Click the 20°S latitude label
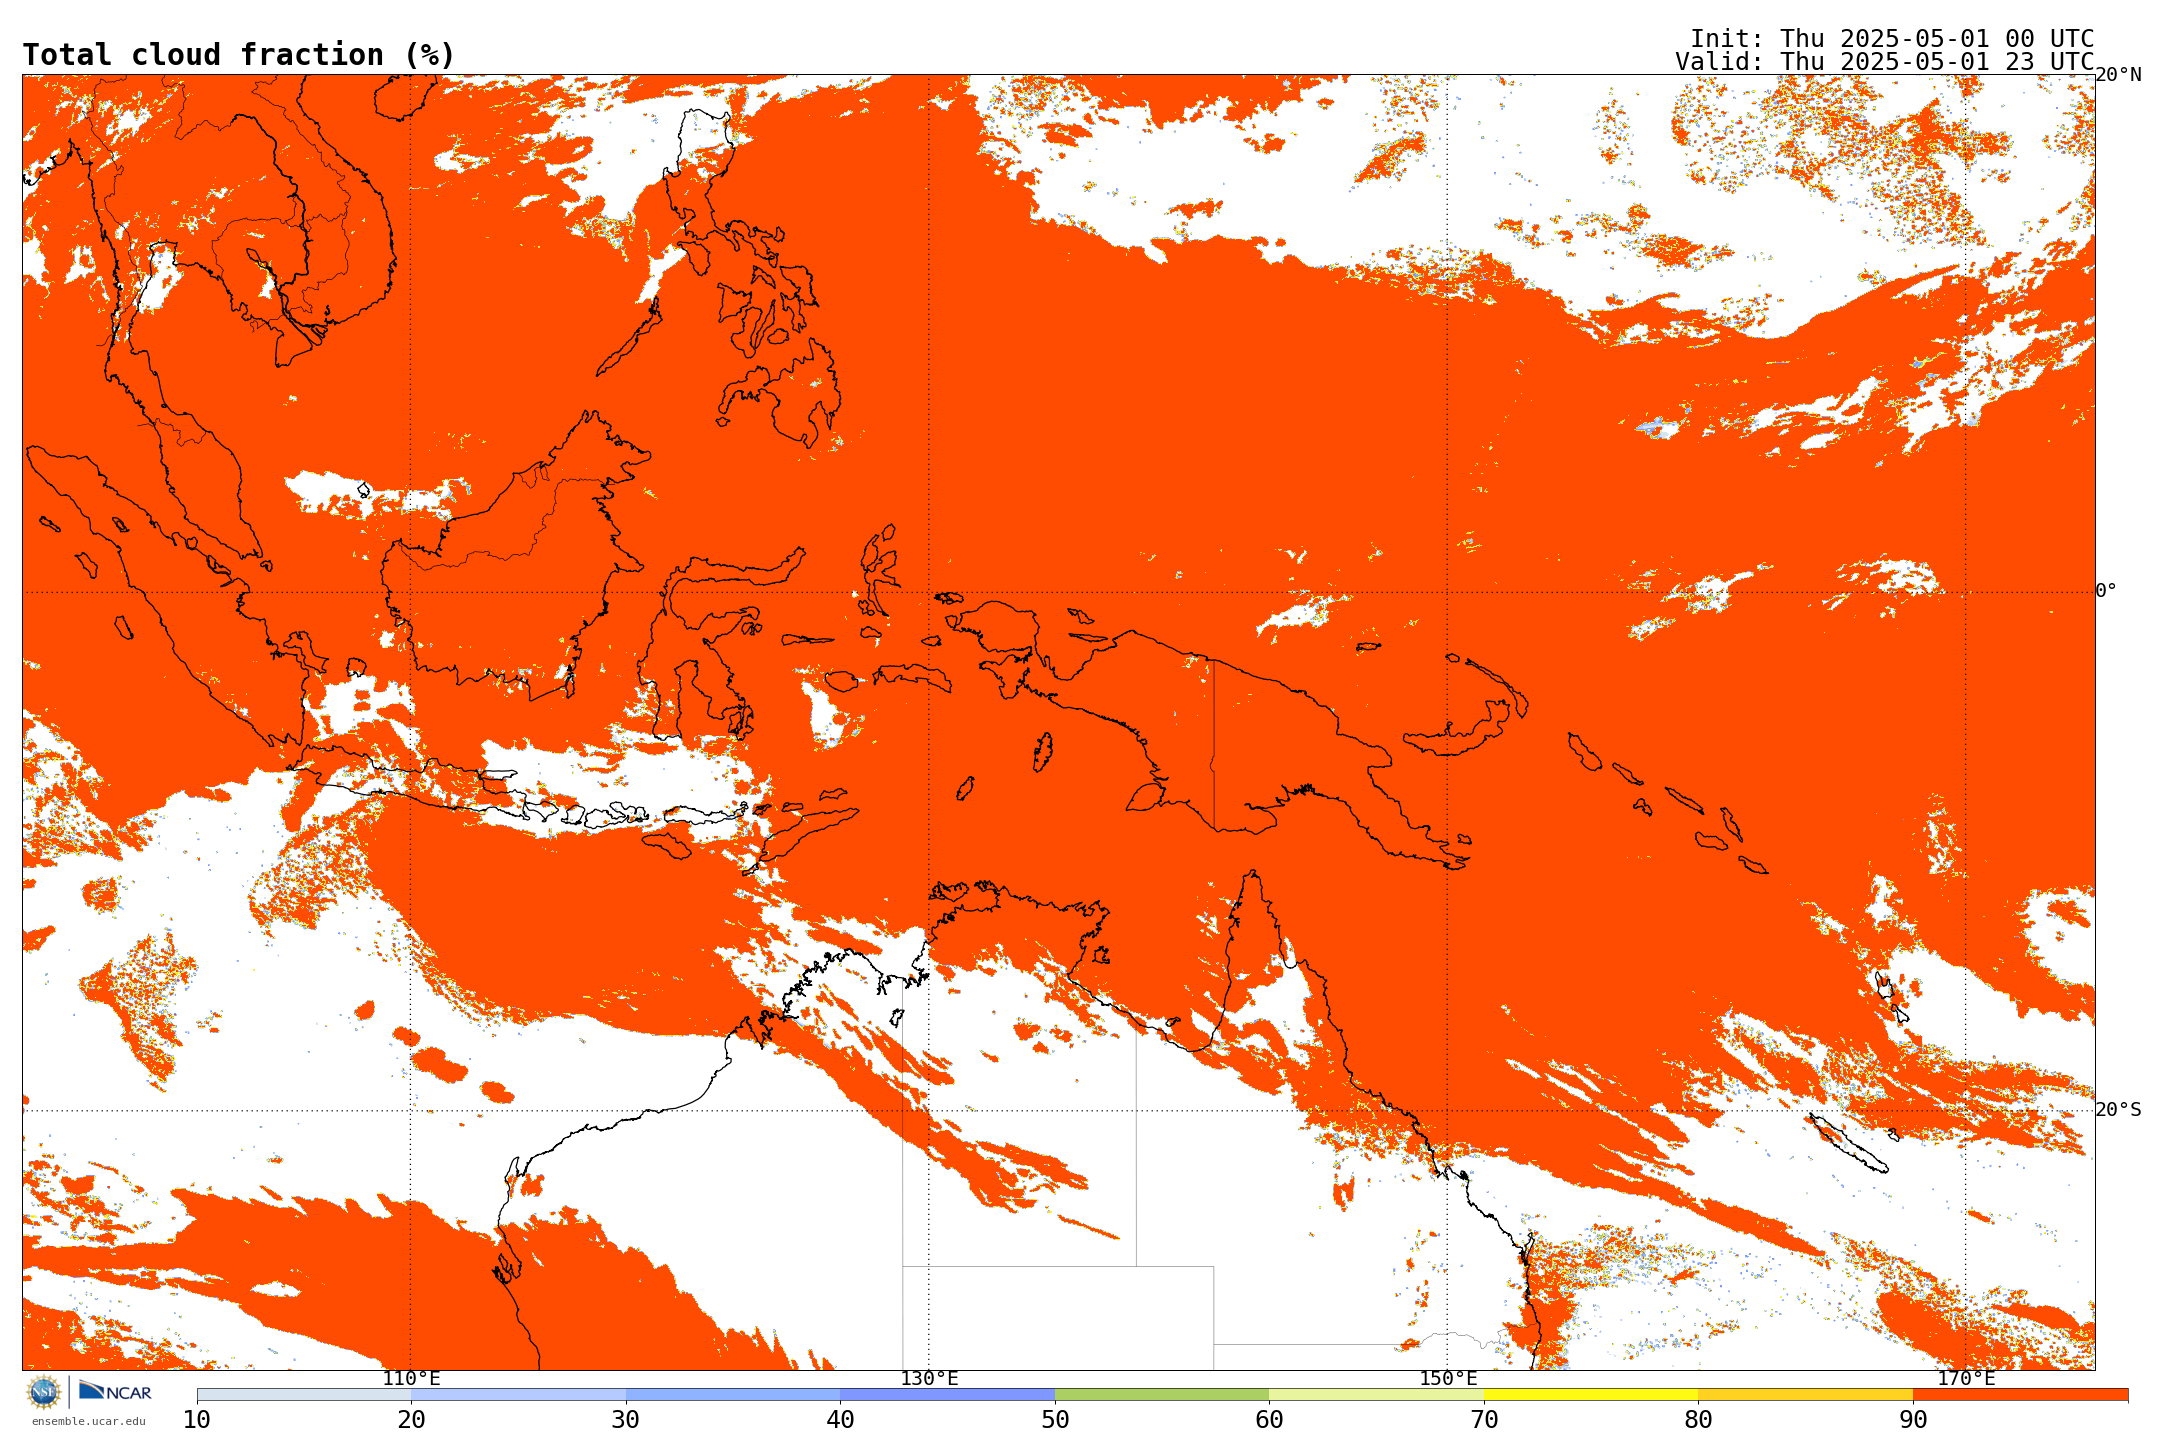The width and height of the screenshot is (2160, 1433). click(2118, 1110)
